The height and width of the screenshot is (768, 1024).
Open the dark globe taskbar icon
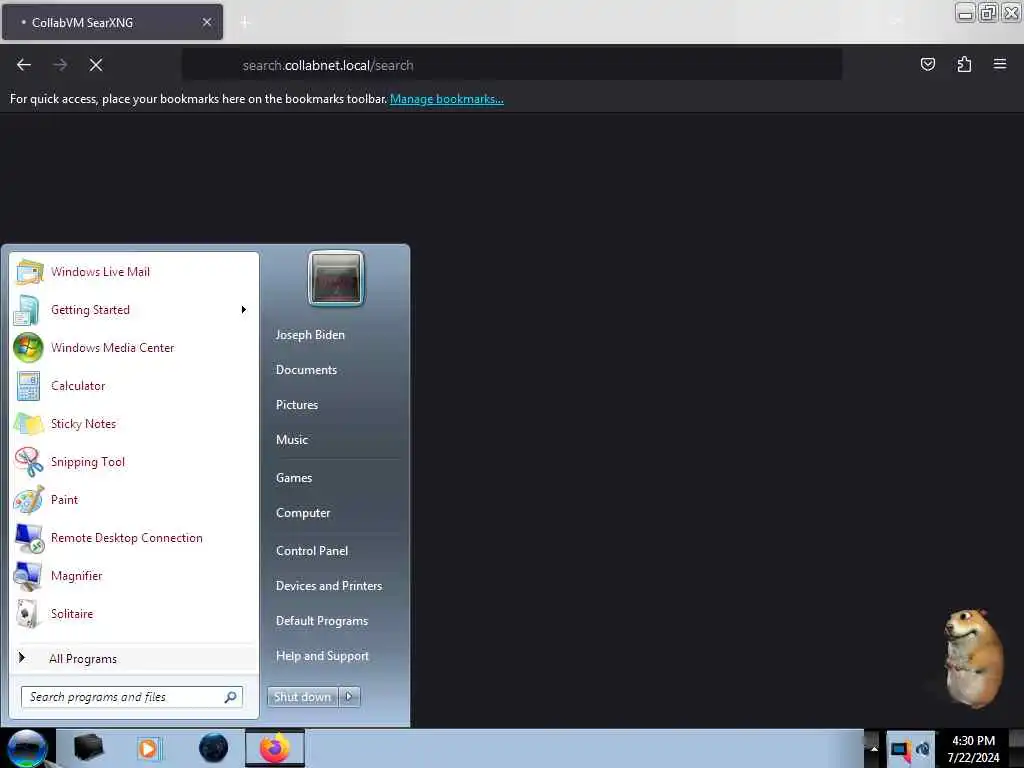point(213,748)
